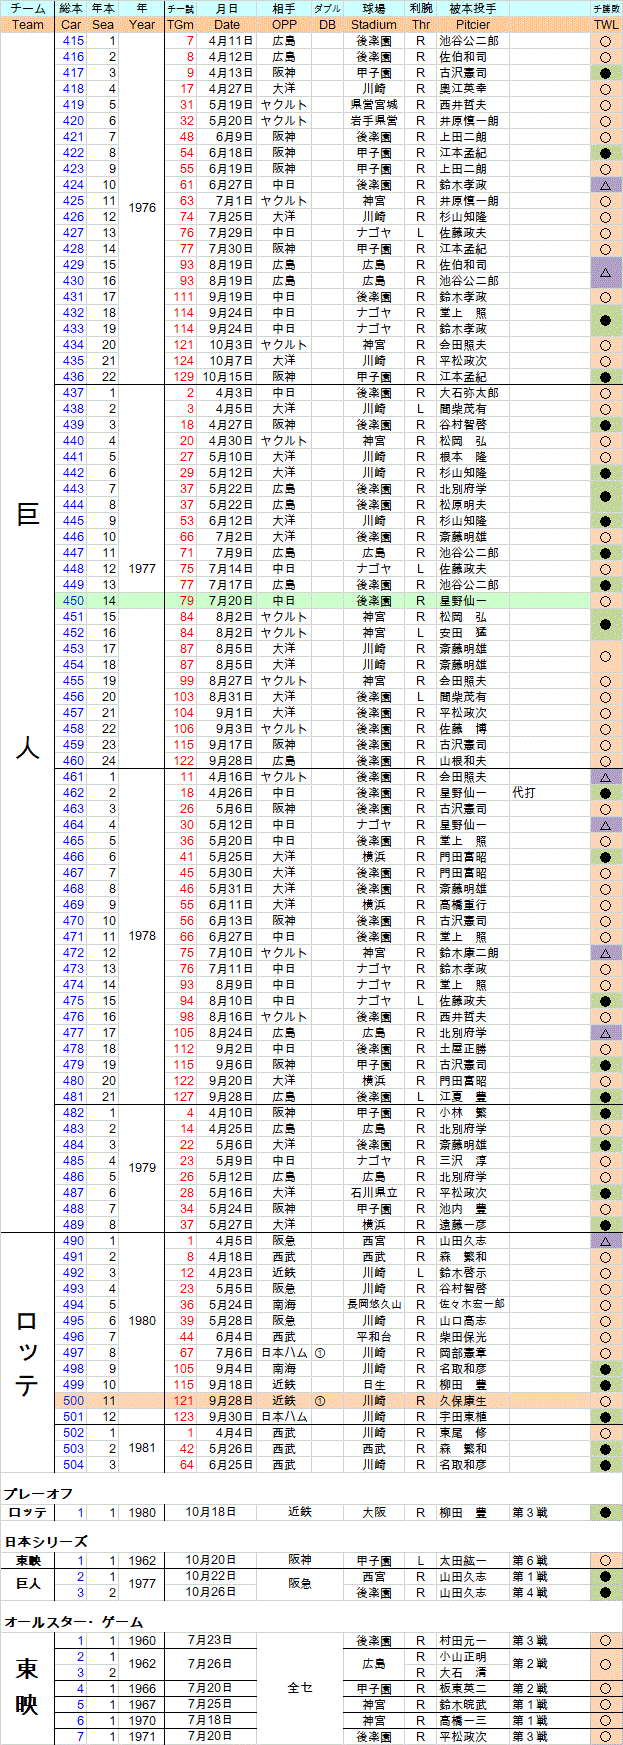The width and height of the screenshot is (623, 1745).
Task: Select the circled-one DB mark in row 500
Action: click(320, 1401)
